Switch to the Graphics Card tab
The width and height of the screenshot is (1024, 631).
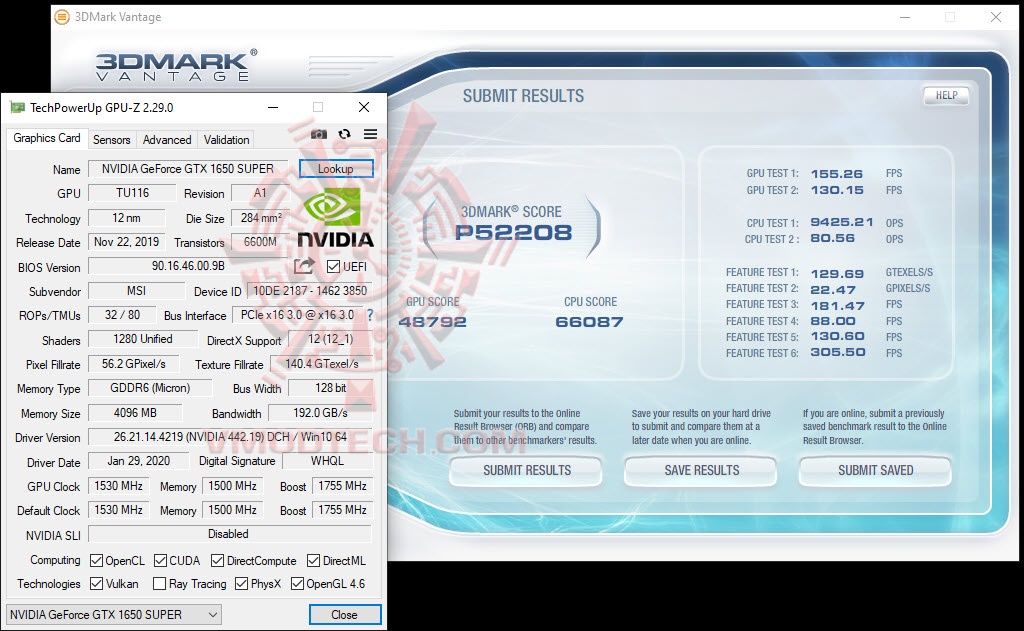tap(47, 138)
